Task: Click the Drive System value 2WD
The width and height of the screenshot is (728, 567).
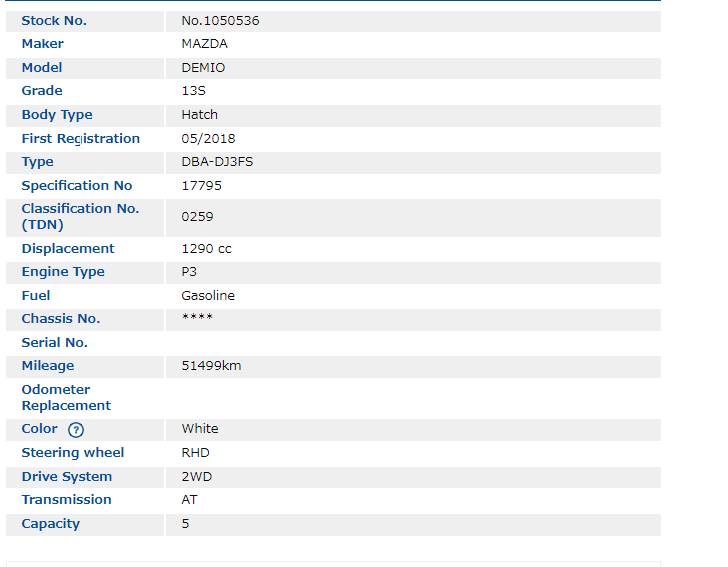Action: (x=196, y=477)
